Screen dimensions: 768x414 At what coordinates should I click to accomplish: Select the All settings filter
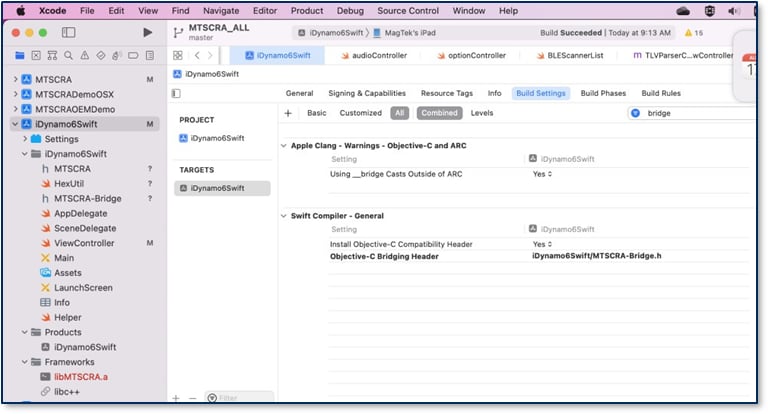pyautogui.click(x=400, y=113)
